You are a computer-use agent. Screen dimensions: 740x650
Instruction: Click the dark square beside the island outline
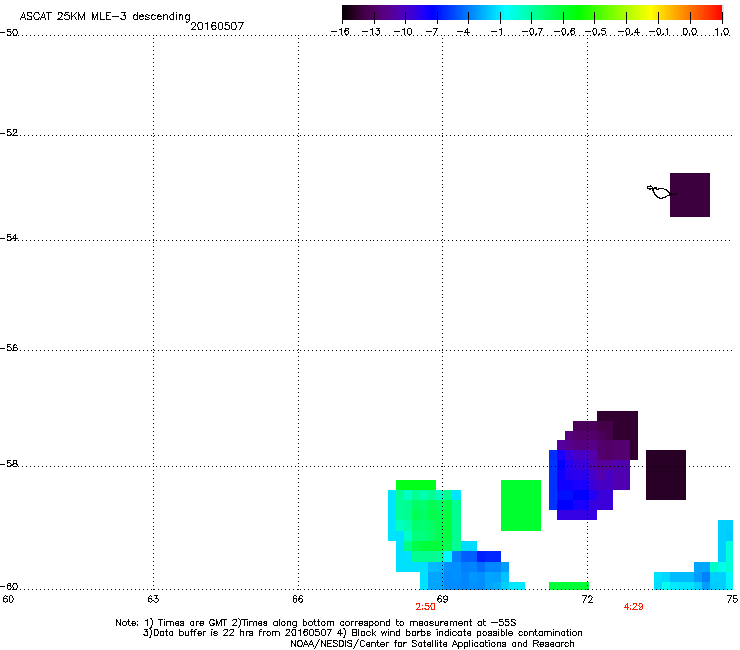tap(690, 195)
